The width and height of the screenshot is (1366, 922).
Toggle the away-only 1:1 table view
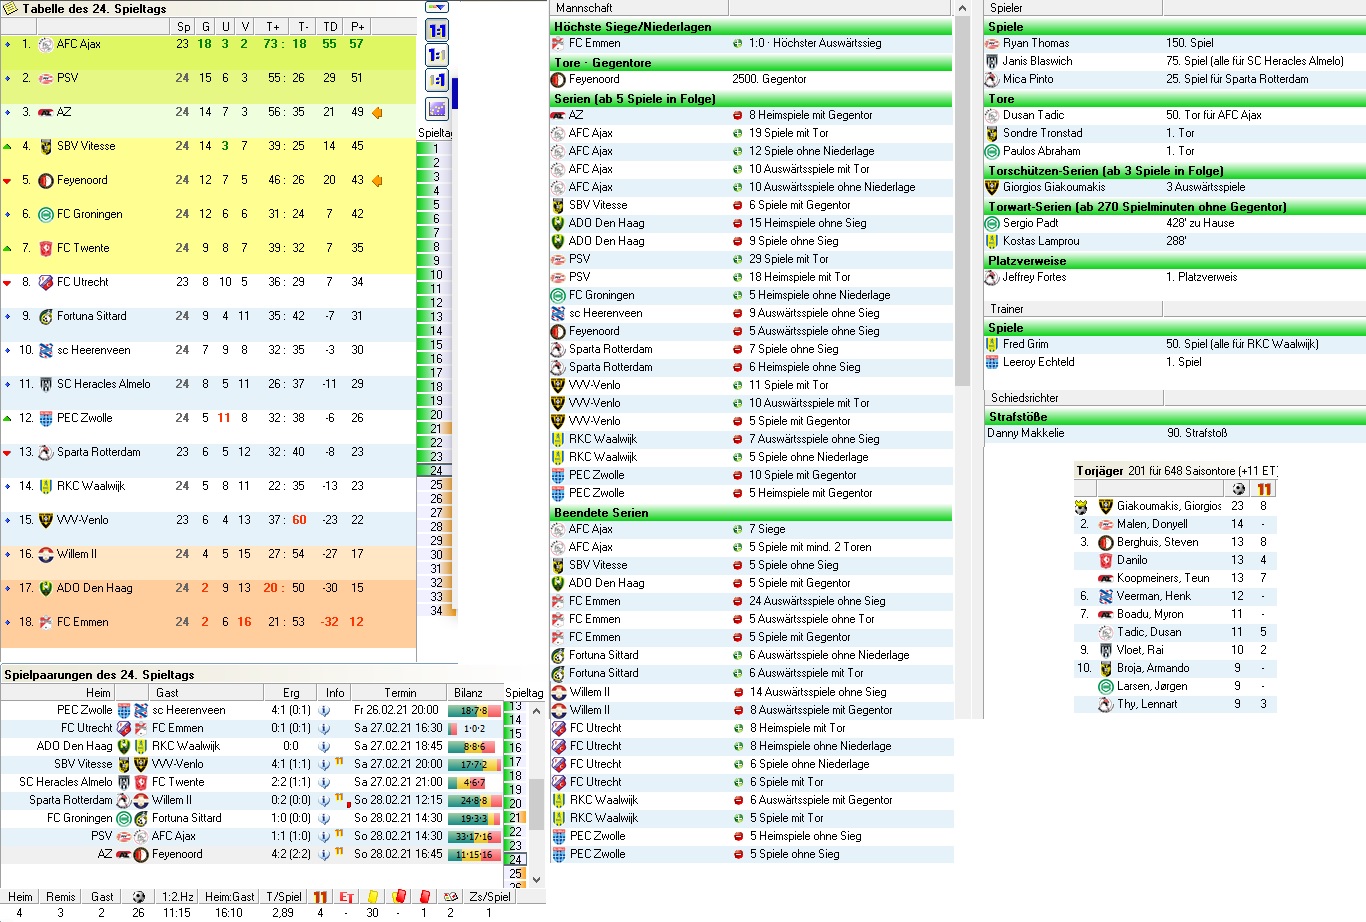437,80
